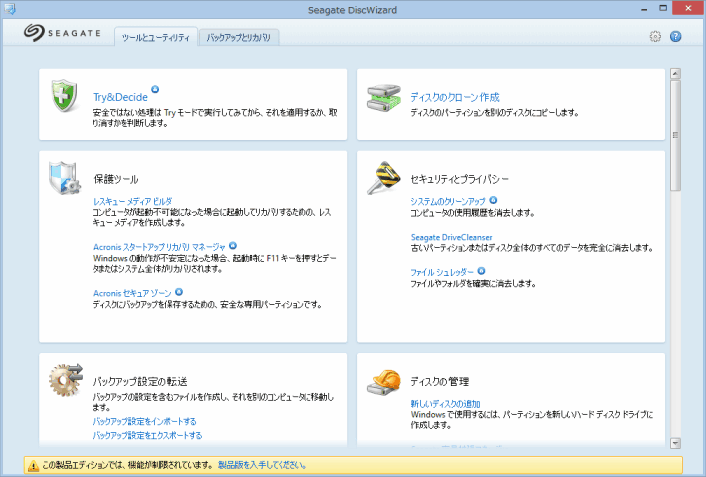Click the yellow warning triangle icon
The height and width of the screenshot is (477, 706).
[33, 466]
